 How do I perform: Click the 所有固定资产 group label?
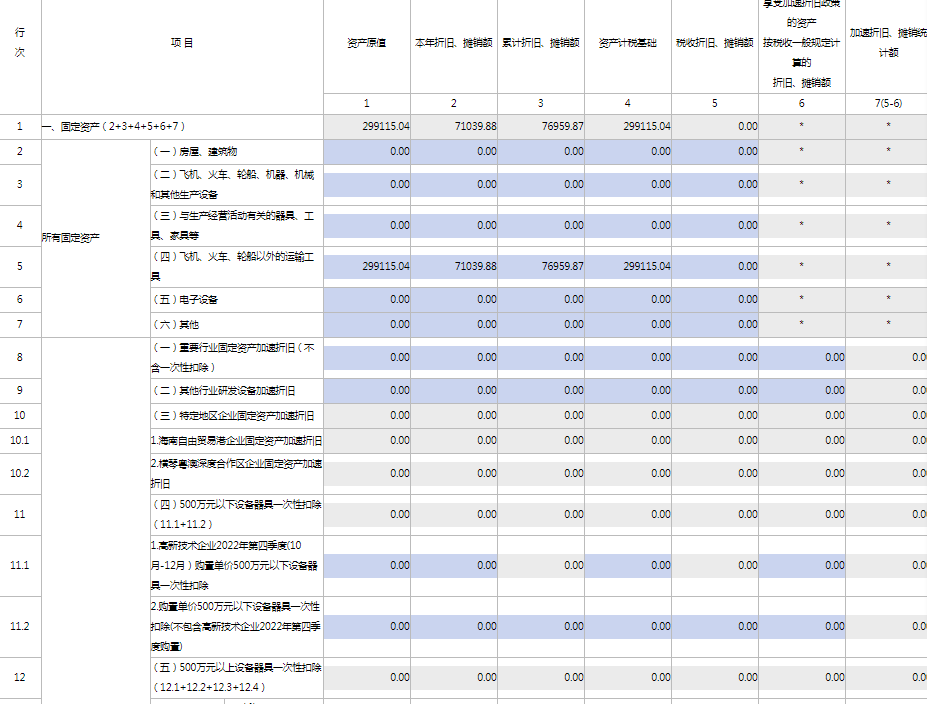(x=71, y=238)
